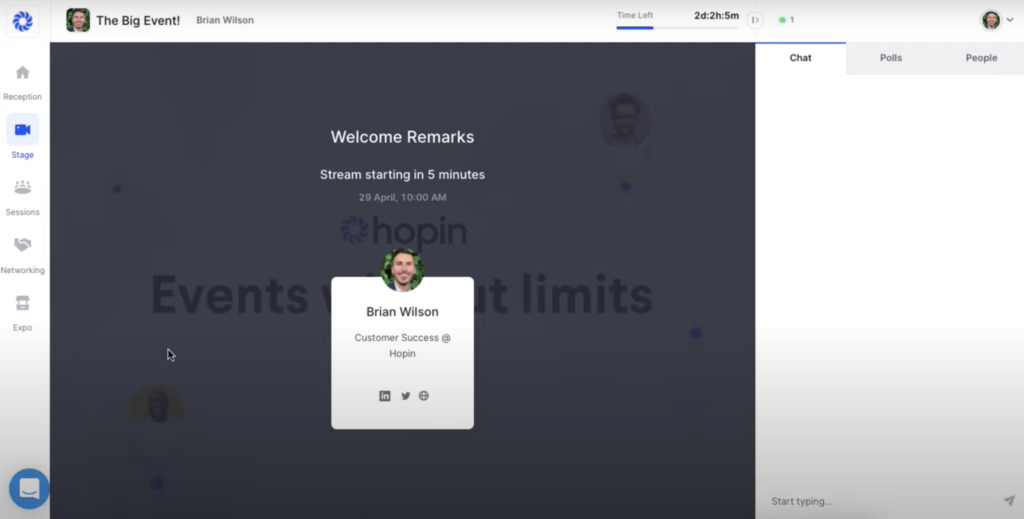Image resolution: width=1024 pixels, height=519 pixels.
Task: Open the Expo booth section
Action: click(22, 313)
